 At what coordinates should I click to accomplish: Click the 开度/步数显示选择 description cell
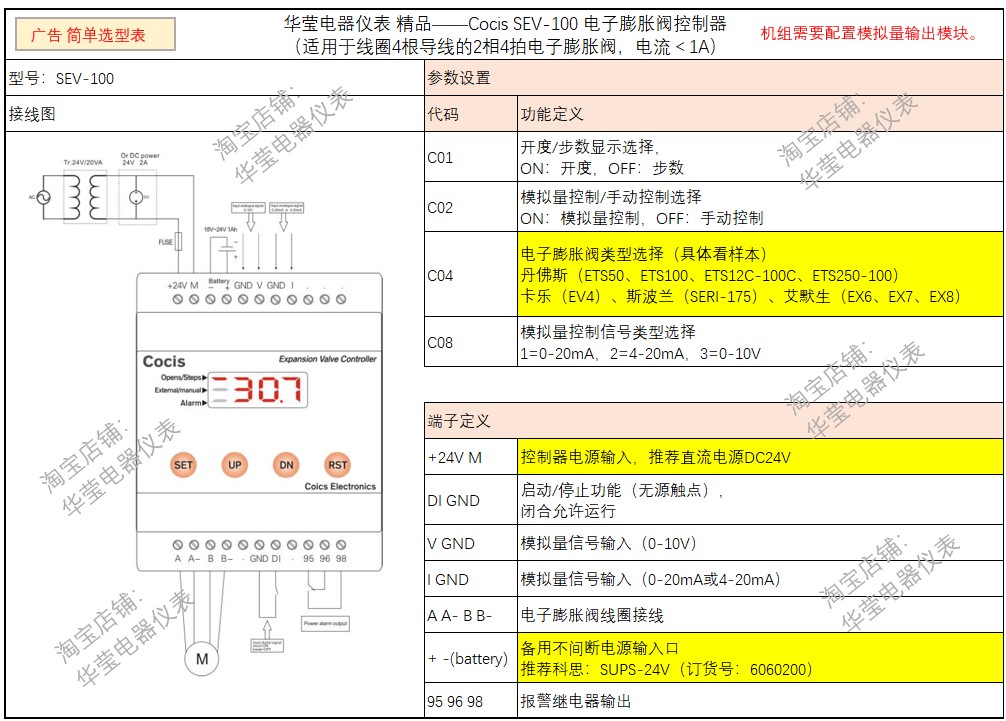(x=760, y=157)
